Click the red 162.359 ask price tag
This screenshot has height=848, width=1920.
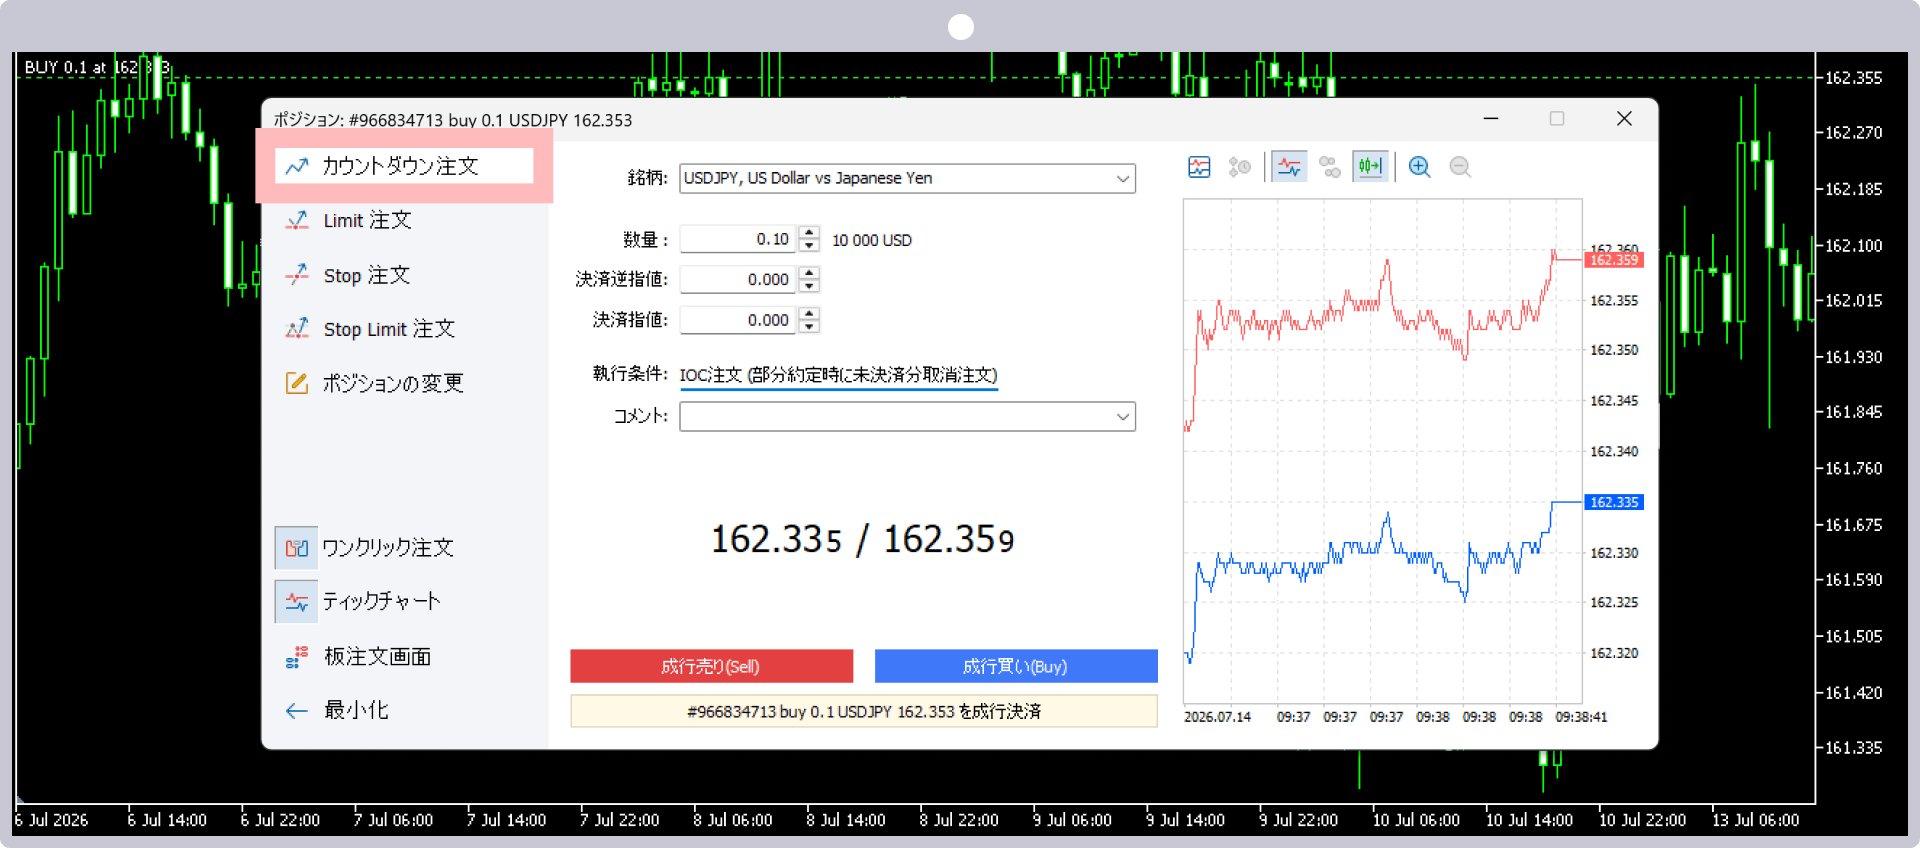click(1614, 260)
